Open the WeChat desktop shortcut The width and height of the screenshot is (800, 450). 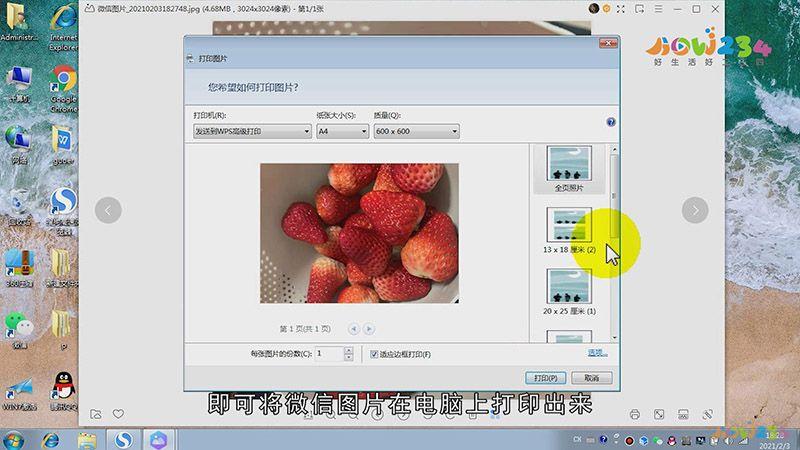pyautogui.click(x=19, y=330)
